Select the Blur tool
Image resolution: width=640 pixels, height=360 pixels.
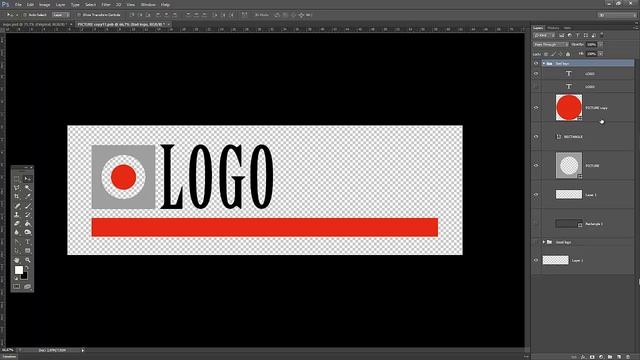(17, 232)
